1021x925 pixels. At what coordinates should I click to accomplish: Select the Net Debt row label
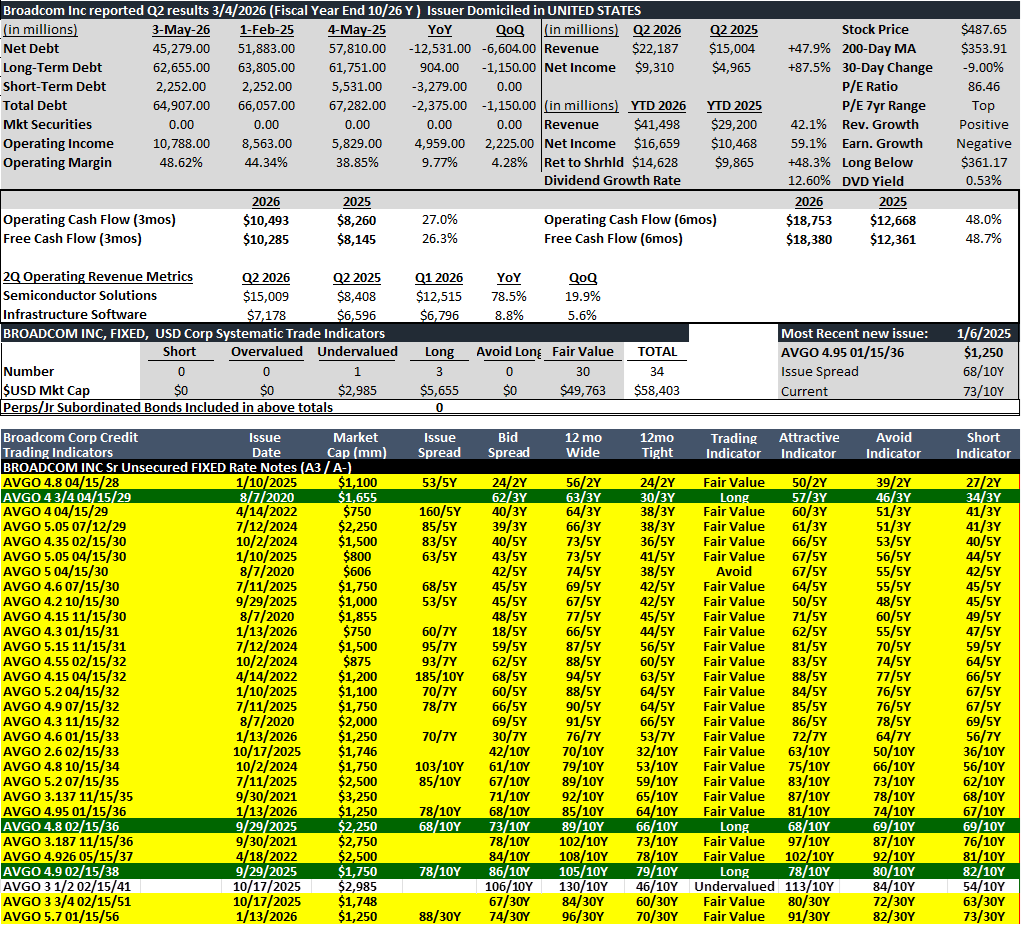click(x=31, y=49)
